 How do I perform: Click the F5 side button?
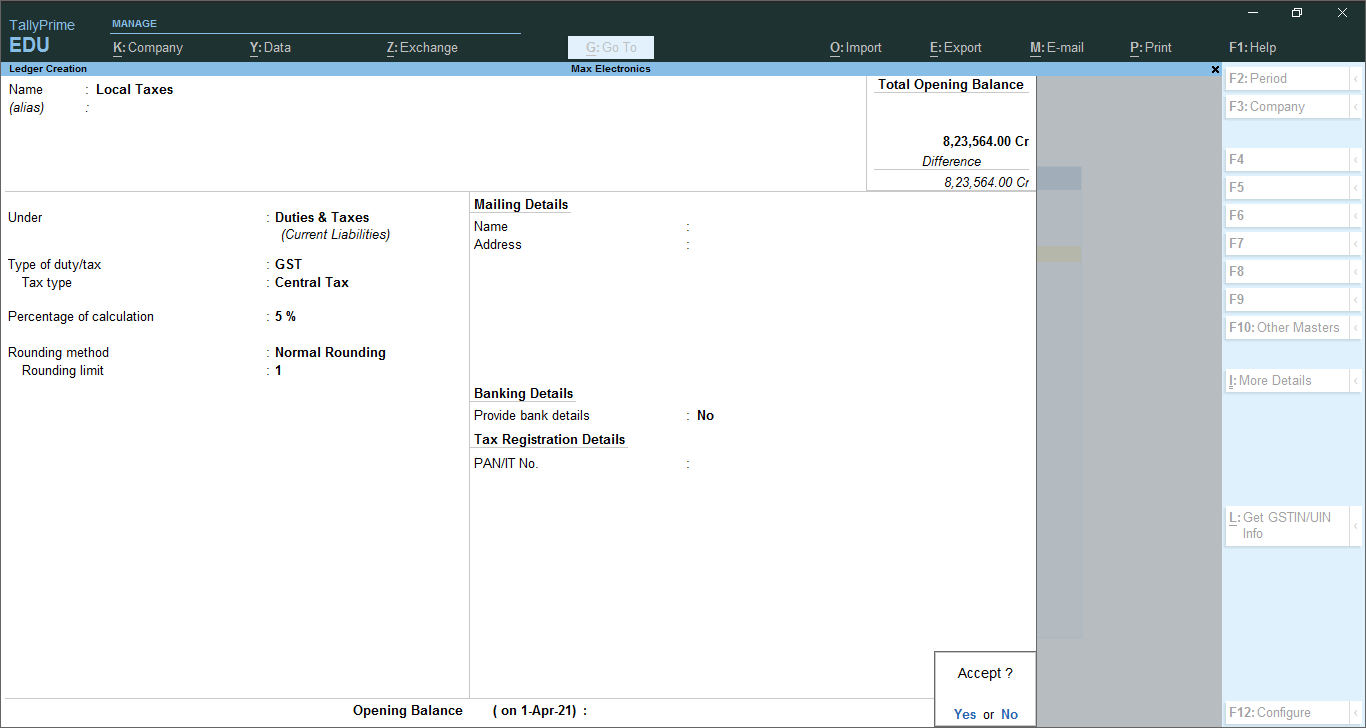[x=1287, y=187]
